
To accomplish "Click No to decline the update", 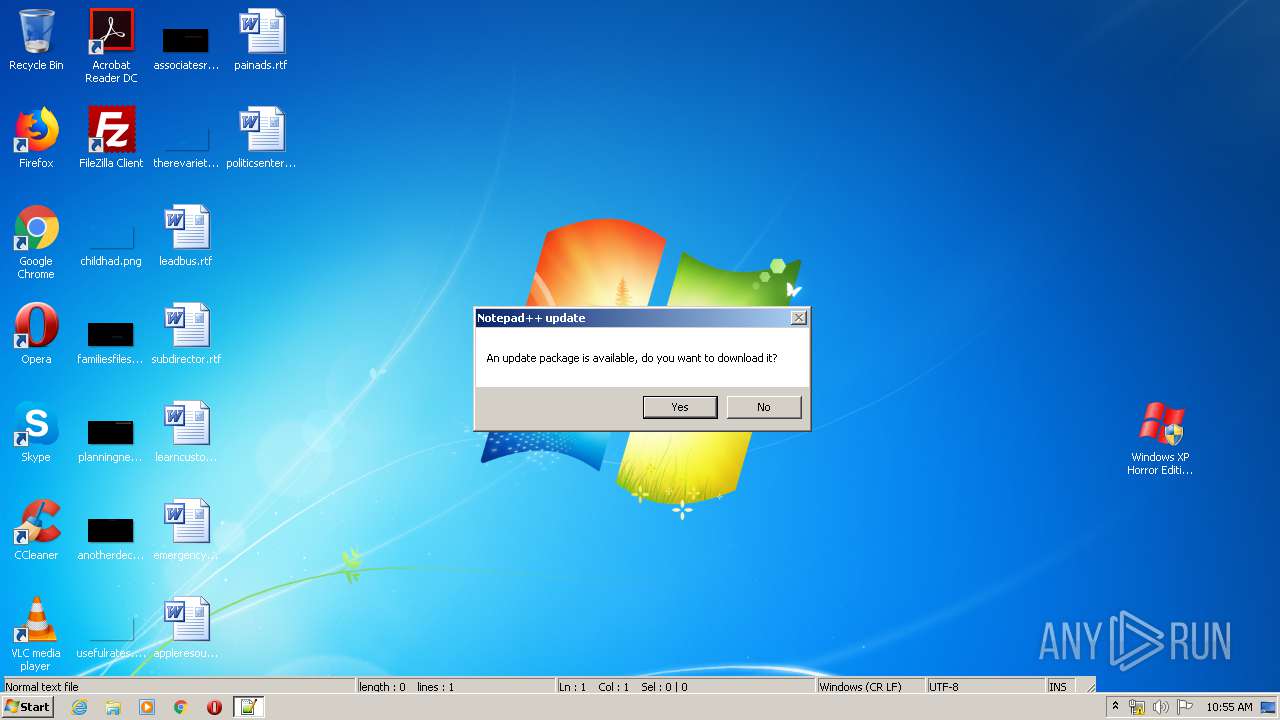I will [x=764, y=407].
